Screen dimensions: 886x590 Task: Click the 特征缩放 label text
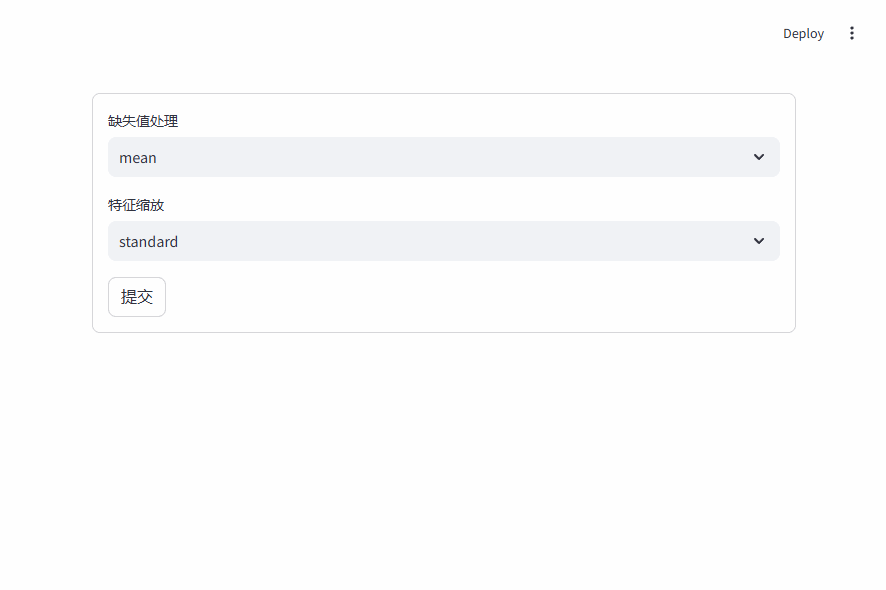coord(134,204)
